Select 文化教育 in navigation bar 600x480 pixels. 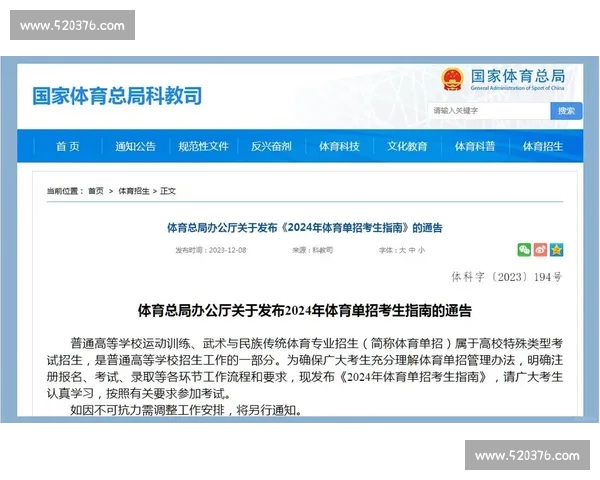pyautogui.click(x=407, y=146)
